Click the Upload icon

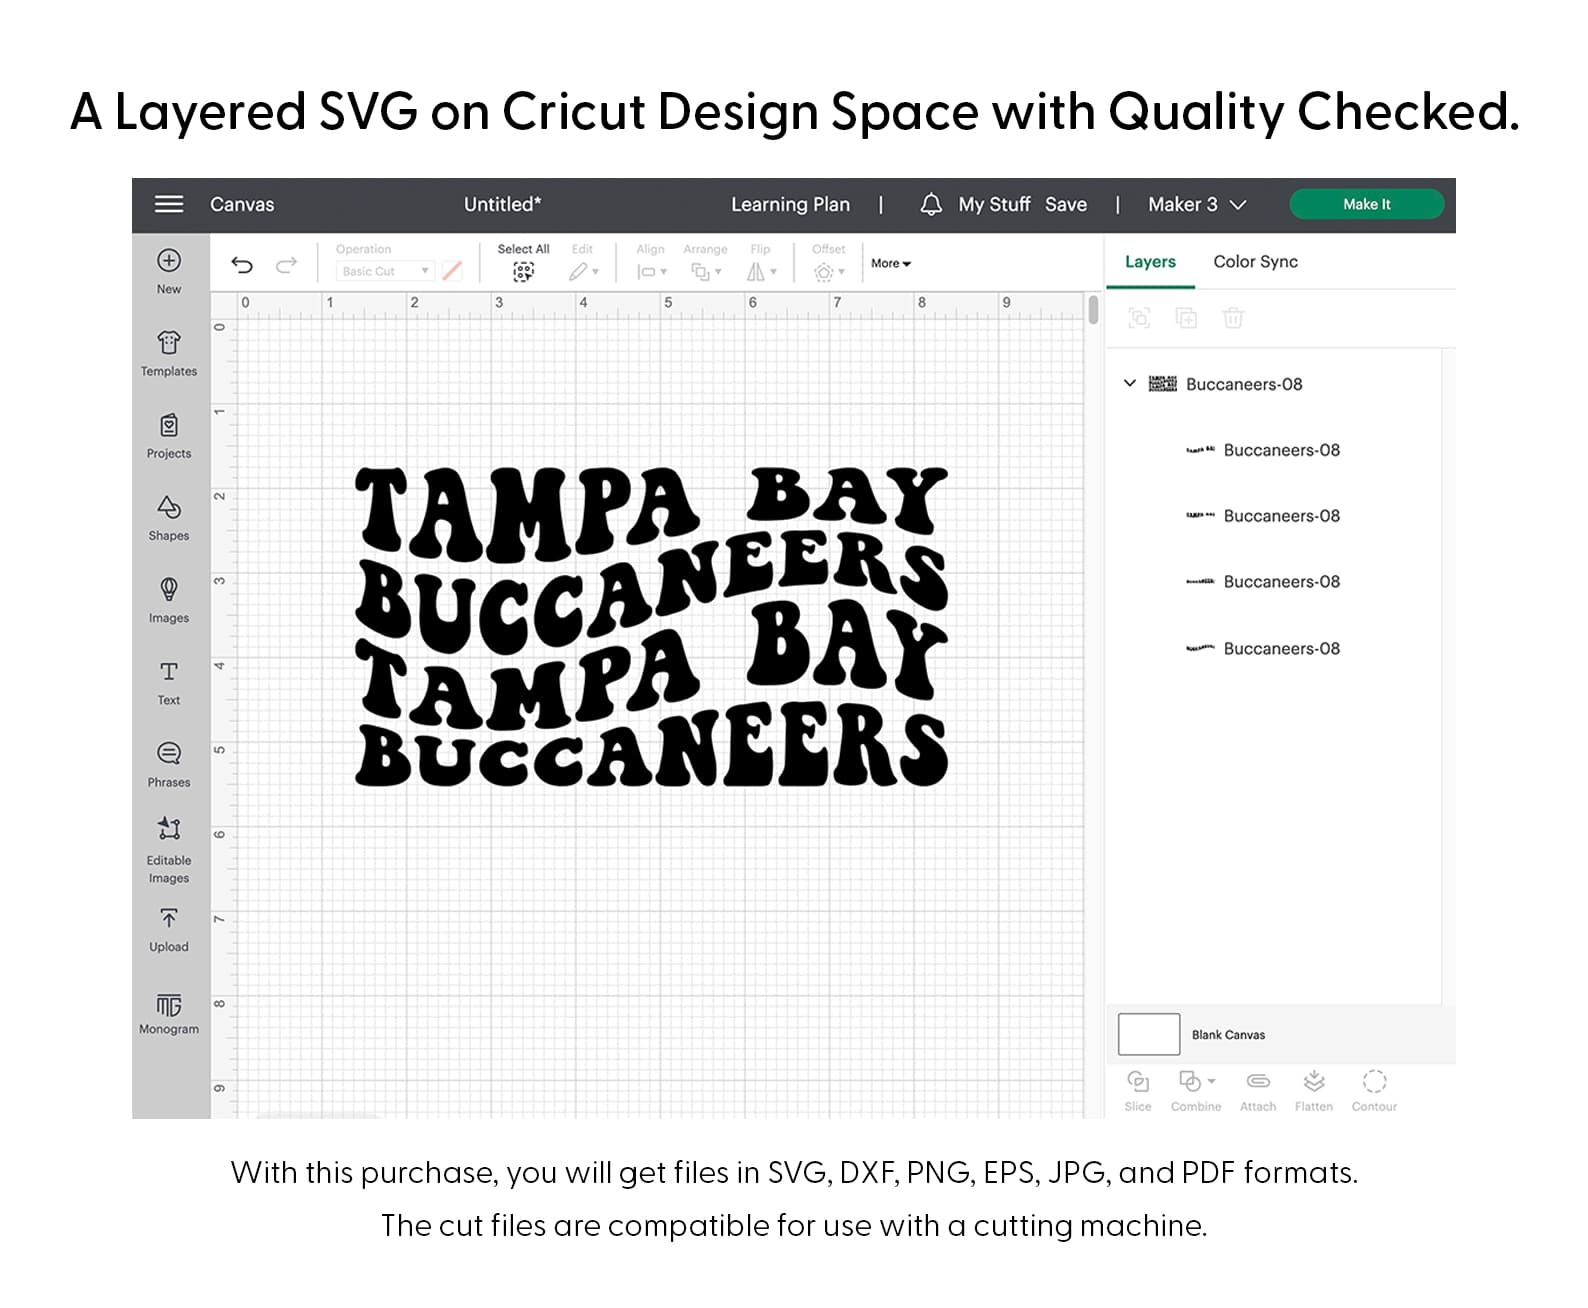coord(168,928)
